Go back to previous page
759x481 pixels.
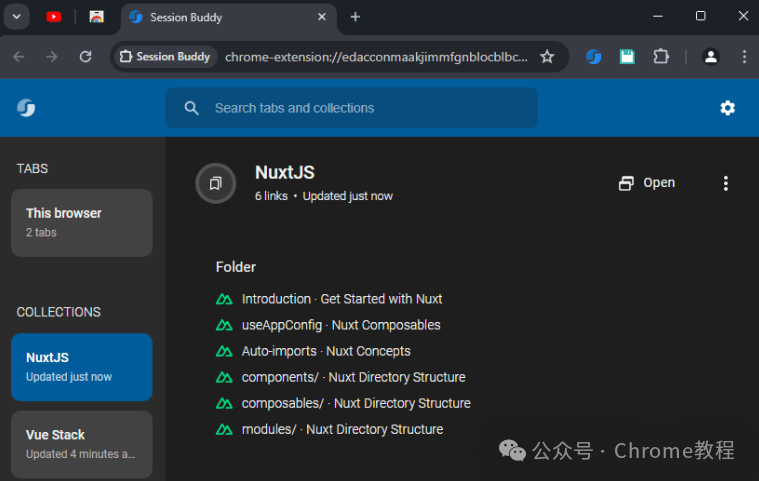click(19, 57)
